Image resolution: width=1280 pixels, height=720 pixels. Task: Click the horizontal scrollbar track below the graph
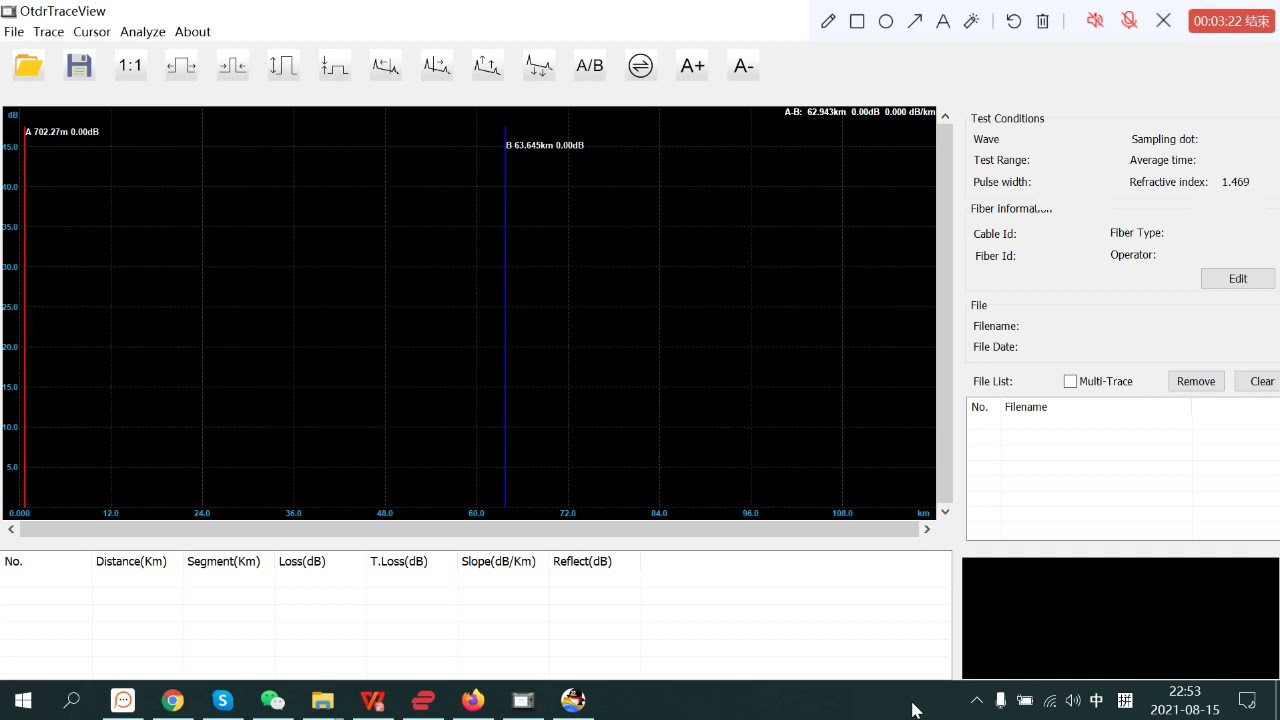pos(469,529)
